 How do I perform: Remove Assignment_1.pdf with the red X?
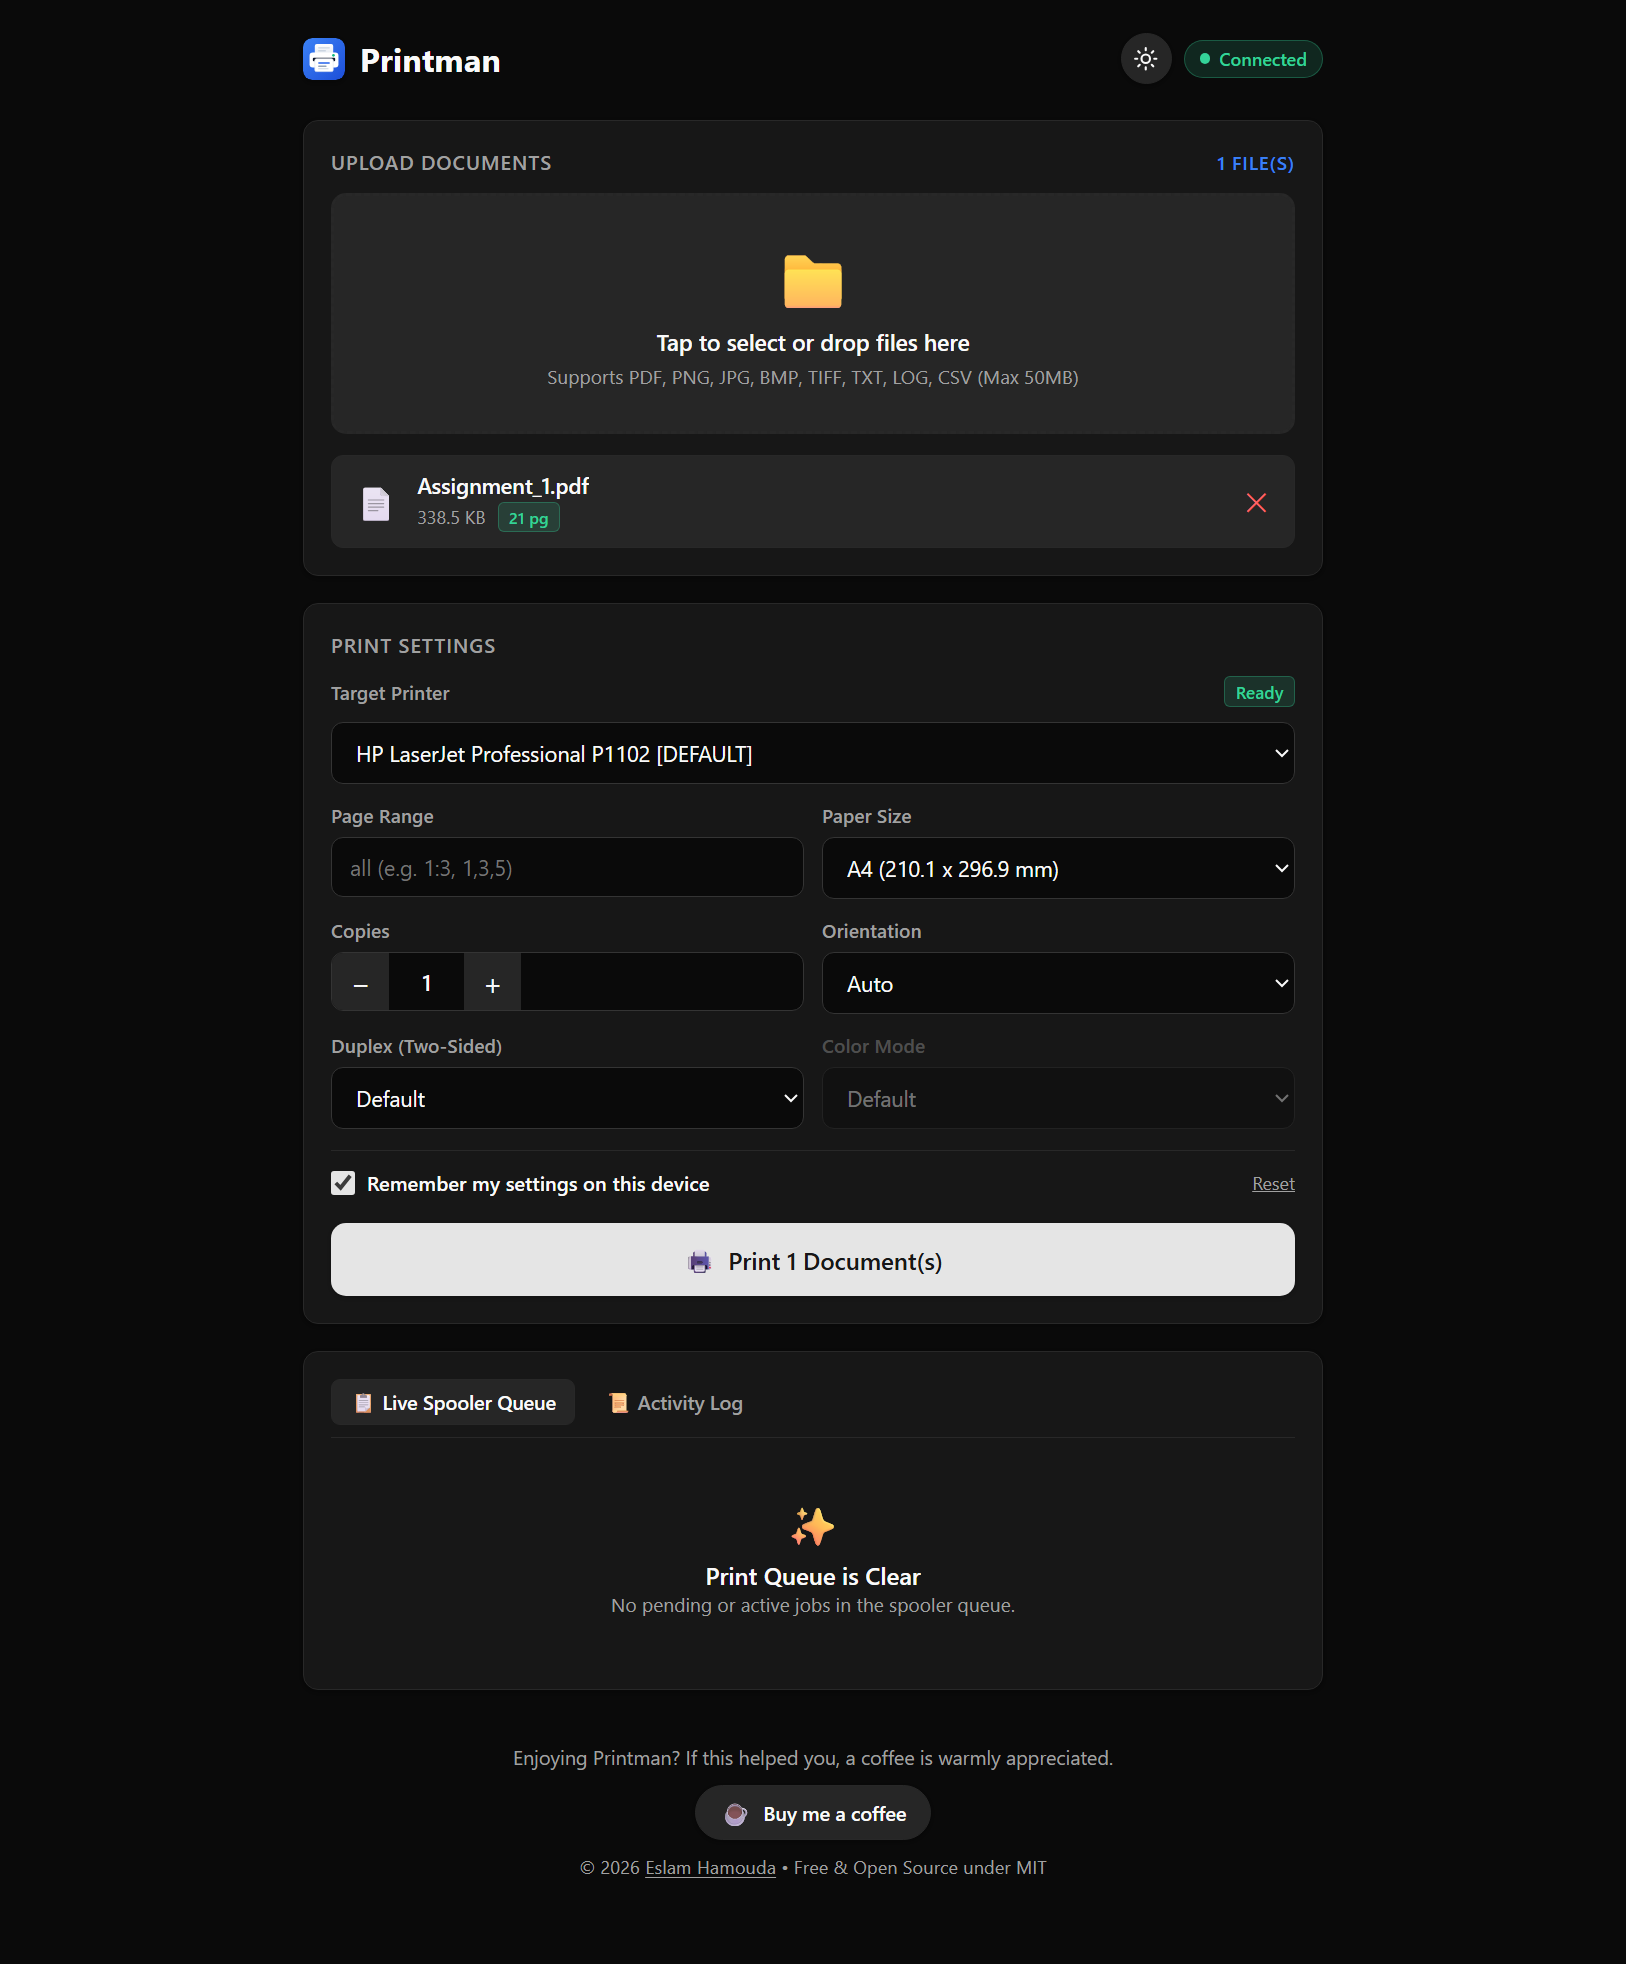click(1256, 502)
